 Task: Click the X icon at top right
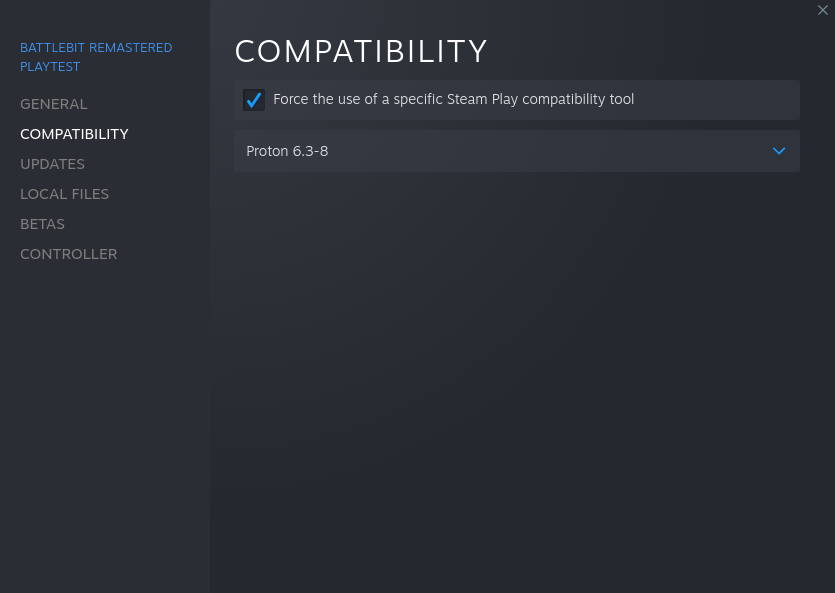(823, 10)
